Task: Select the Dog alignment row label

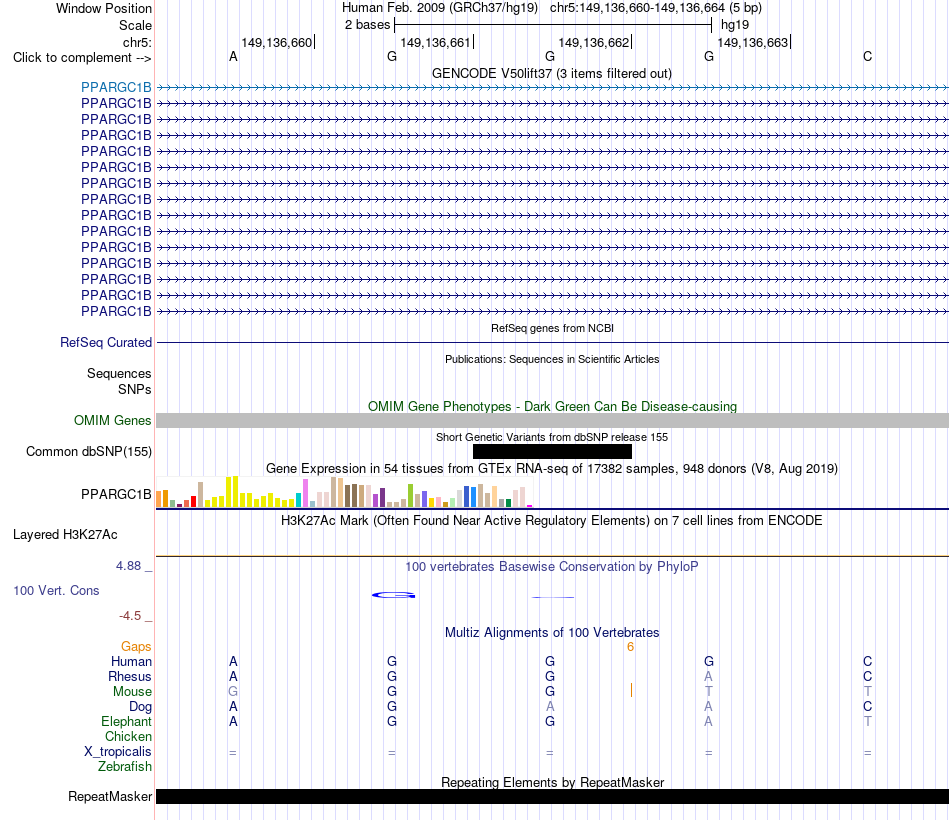Action: click(x=140, y=707)
